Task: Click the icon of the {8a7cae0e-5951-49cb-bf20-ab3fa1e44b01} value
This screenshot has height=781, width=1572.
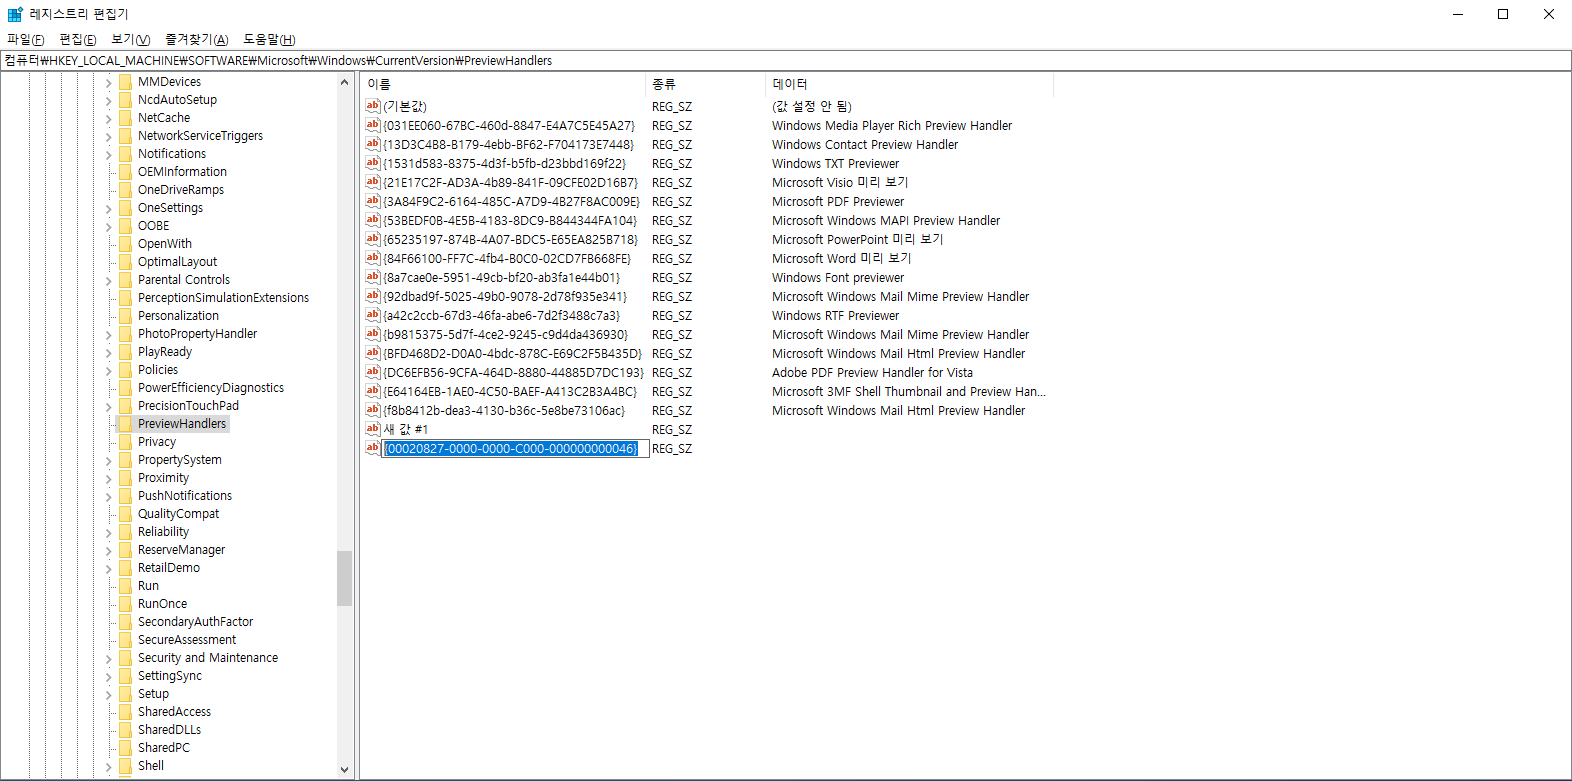Action: click(x=373, y=277)
